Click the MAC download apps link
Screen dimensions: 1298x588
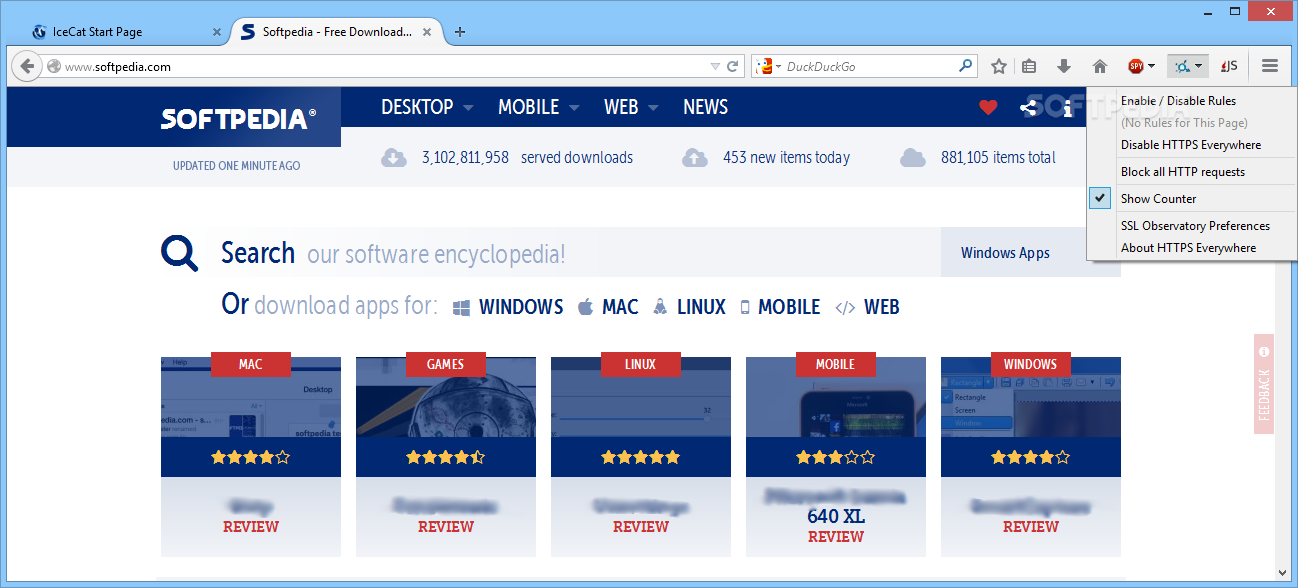(x=607, y=307)
